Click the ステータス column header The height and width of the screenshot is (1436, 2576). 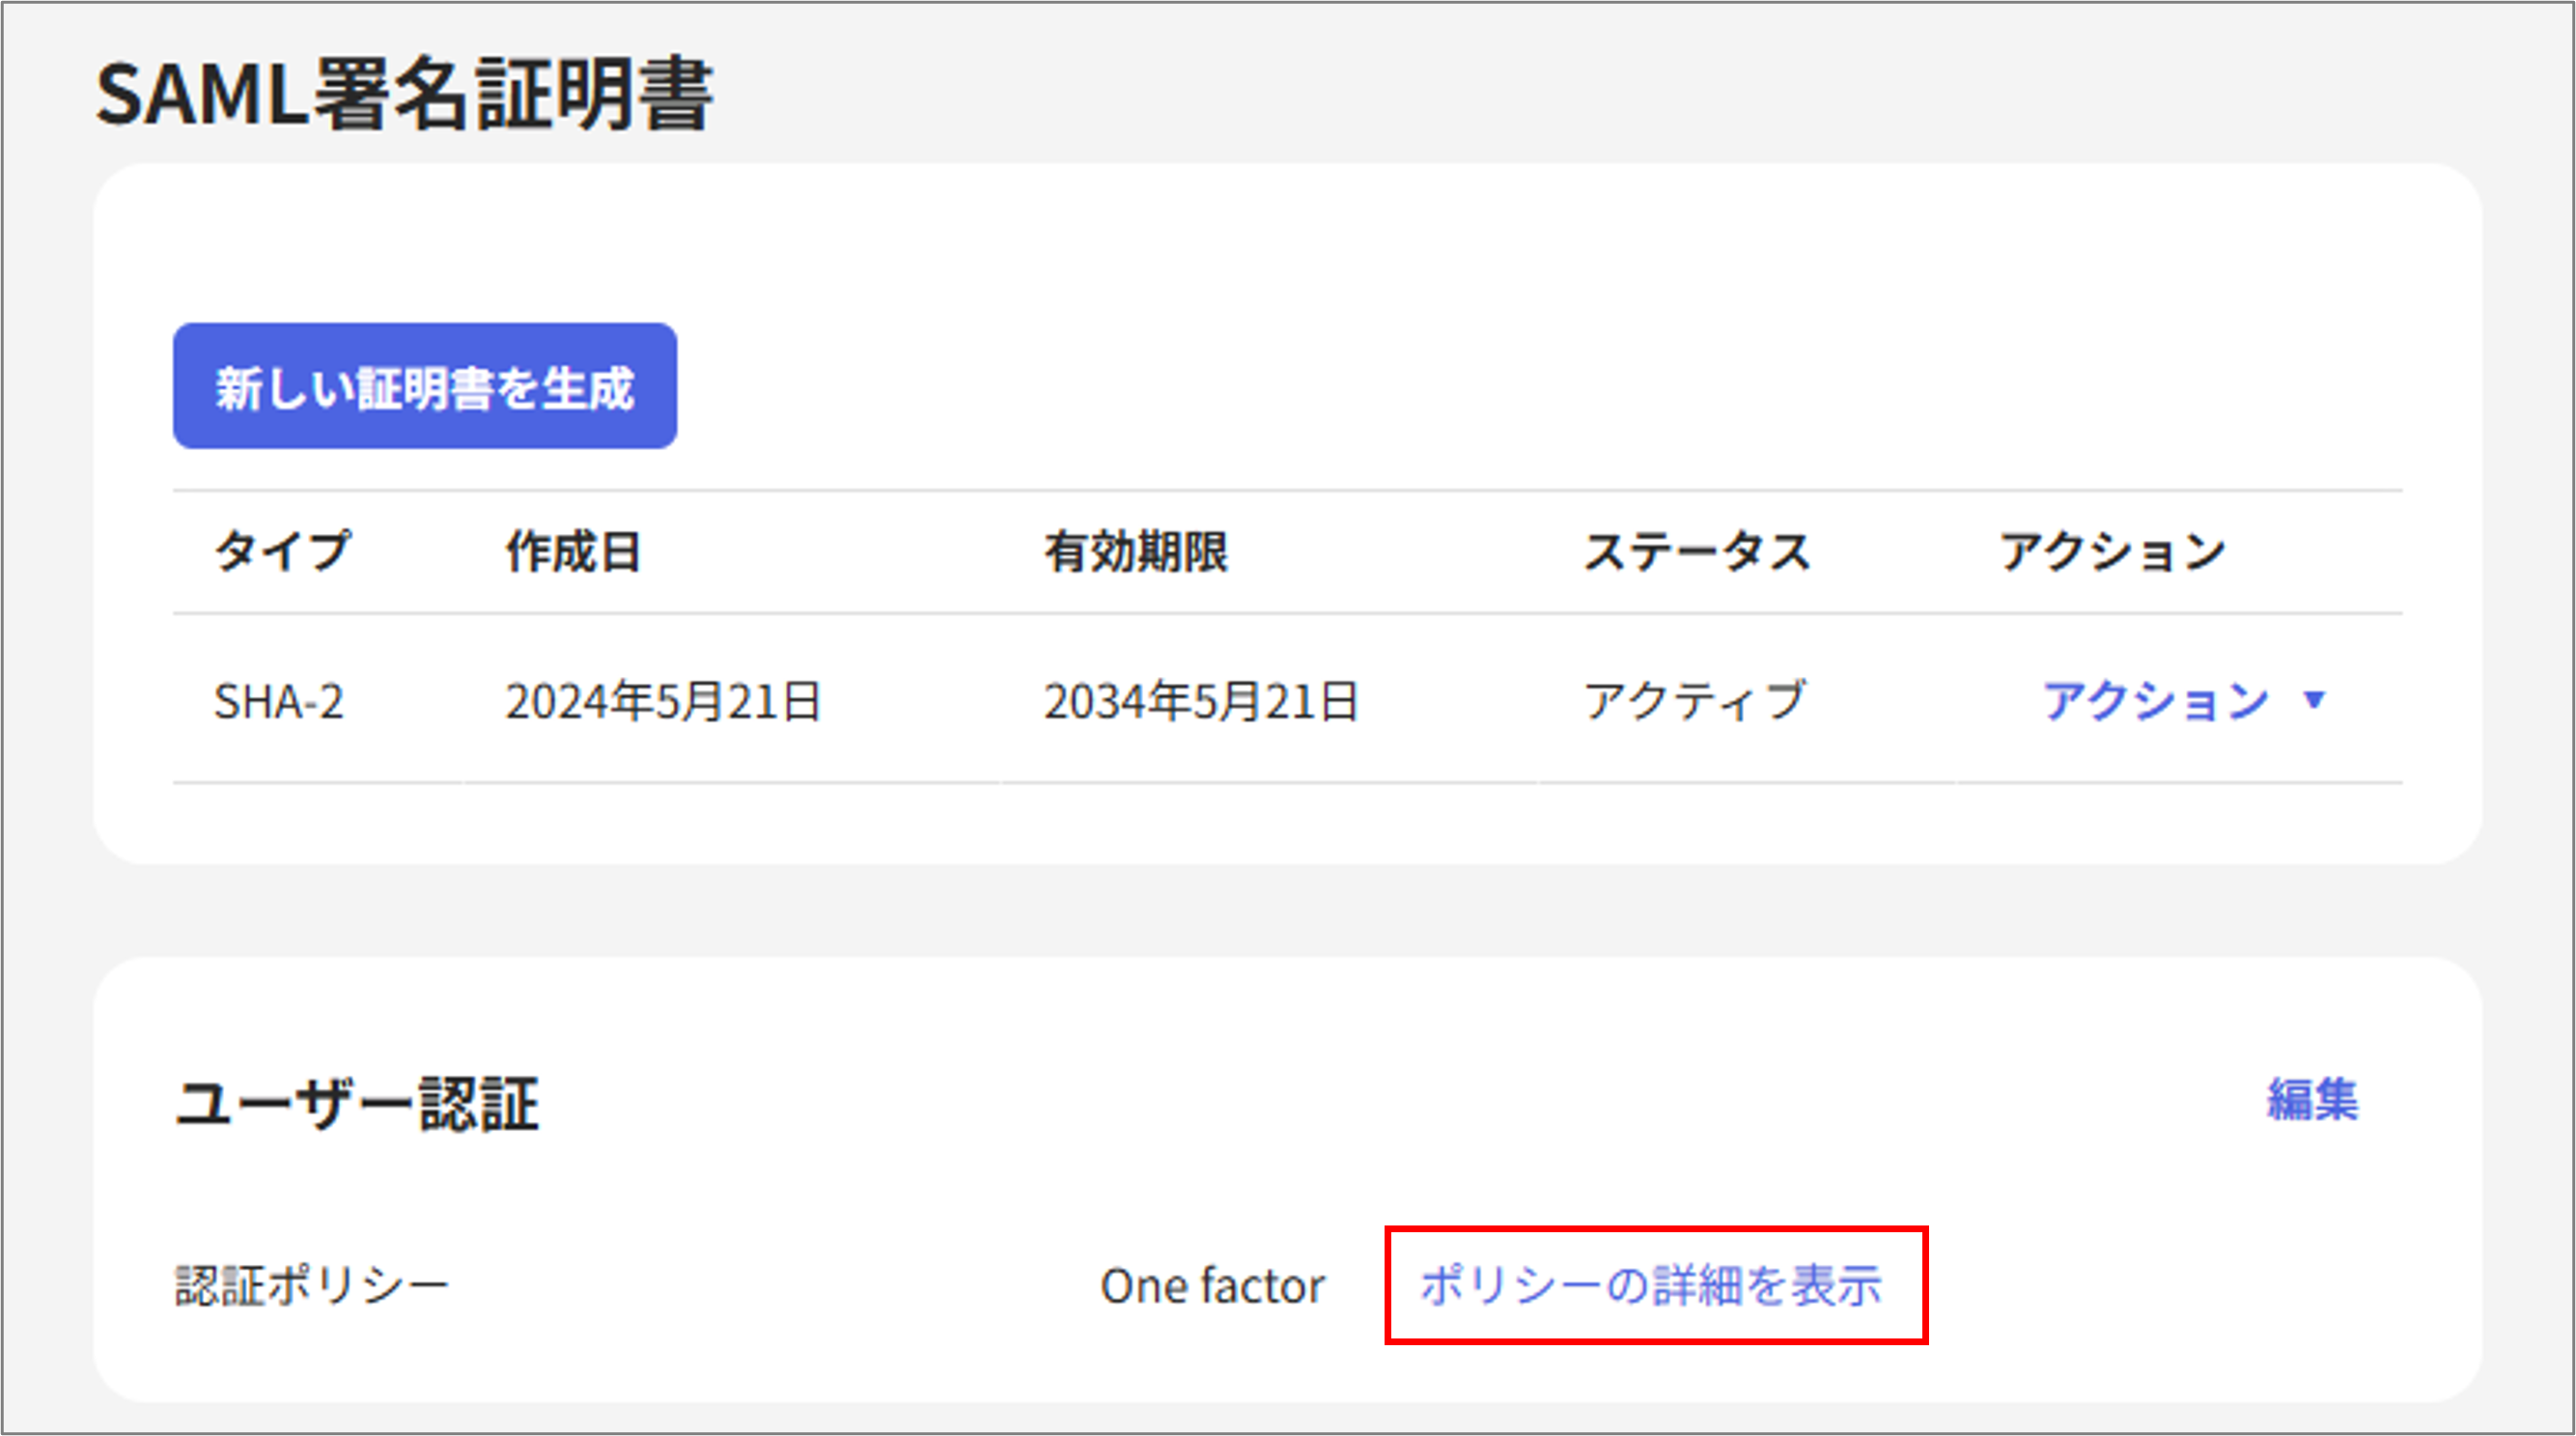pyautogui.click(x=1697, y=551)
